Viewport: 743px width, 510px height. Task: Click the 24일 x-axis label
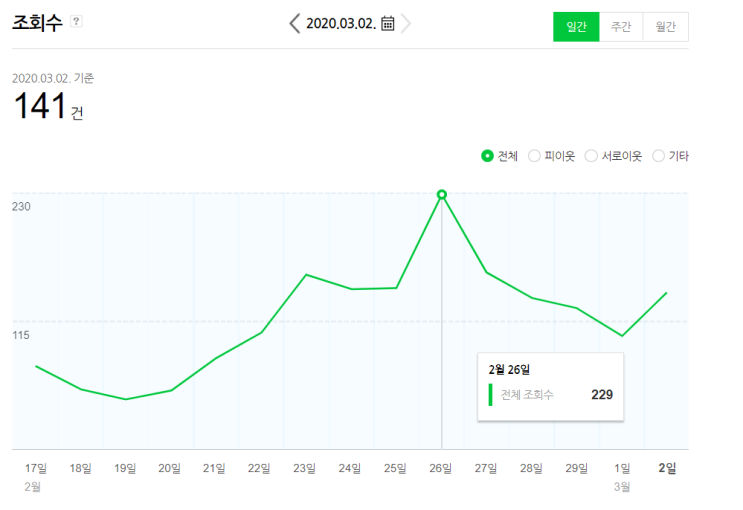pos(350,468)
